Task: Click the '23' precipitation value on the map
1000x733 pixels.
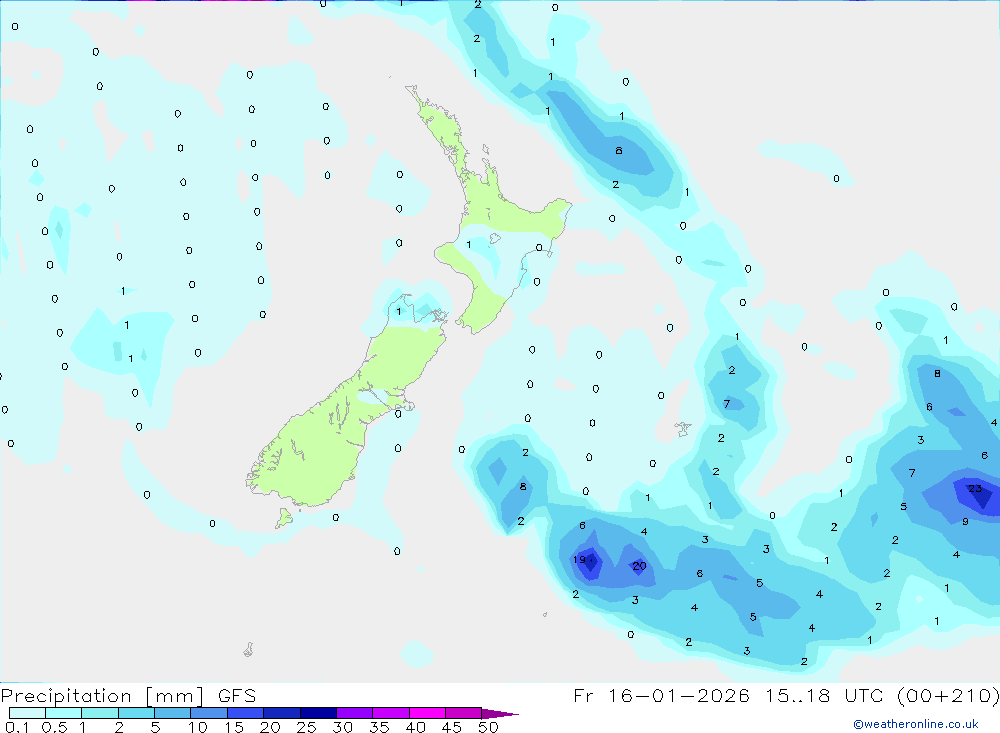Action: click(975, 489)
